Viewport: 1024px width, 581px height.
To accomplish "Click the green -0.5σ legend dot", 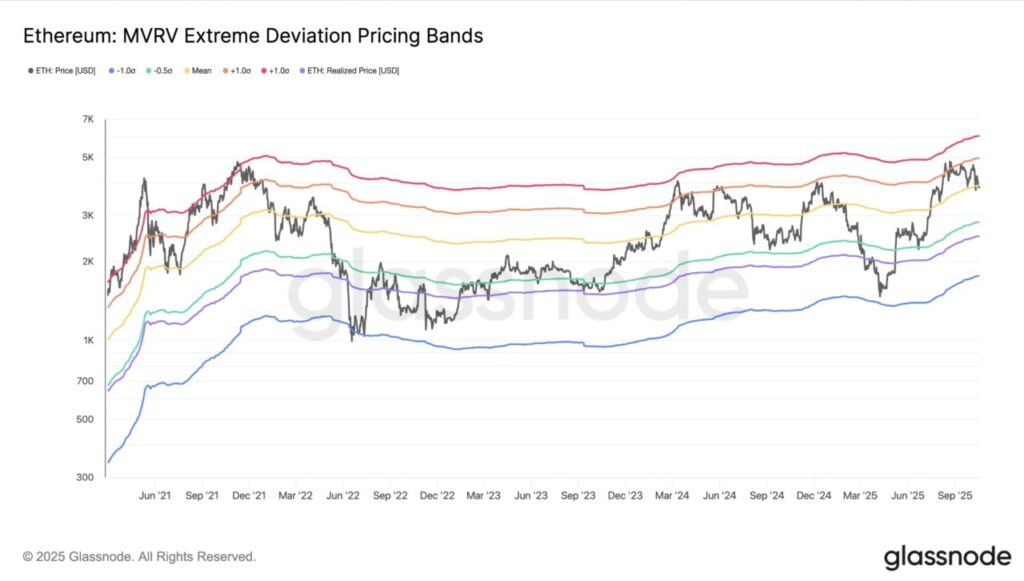I will [x=148, y=71].
